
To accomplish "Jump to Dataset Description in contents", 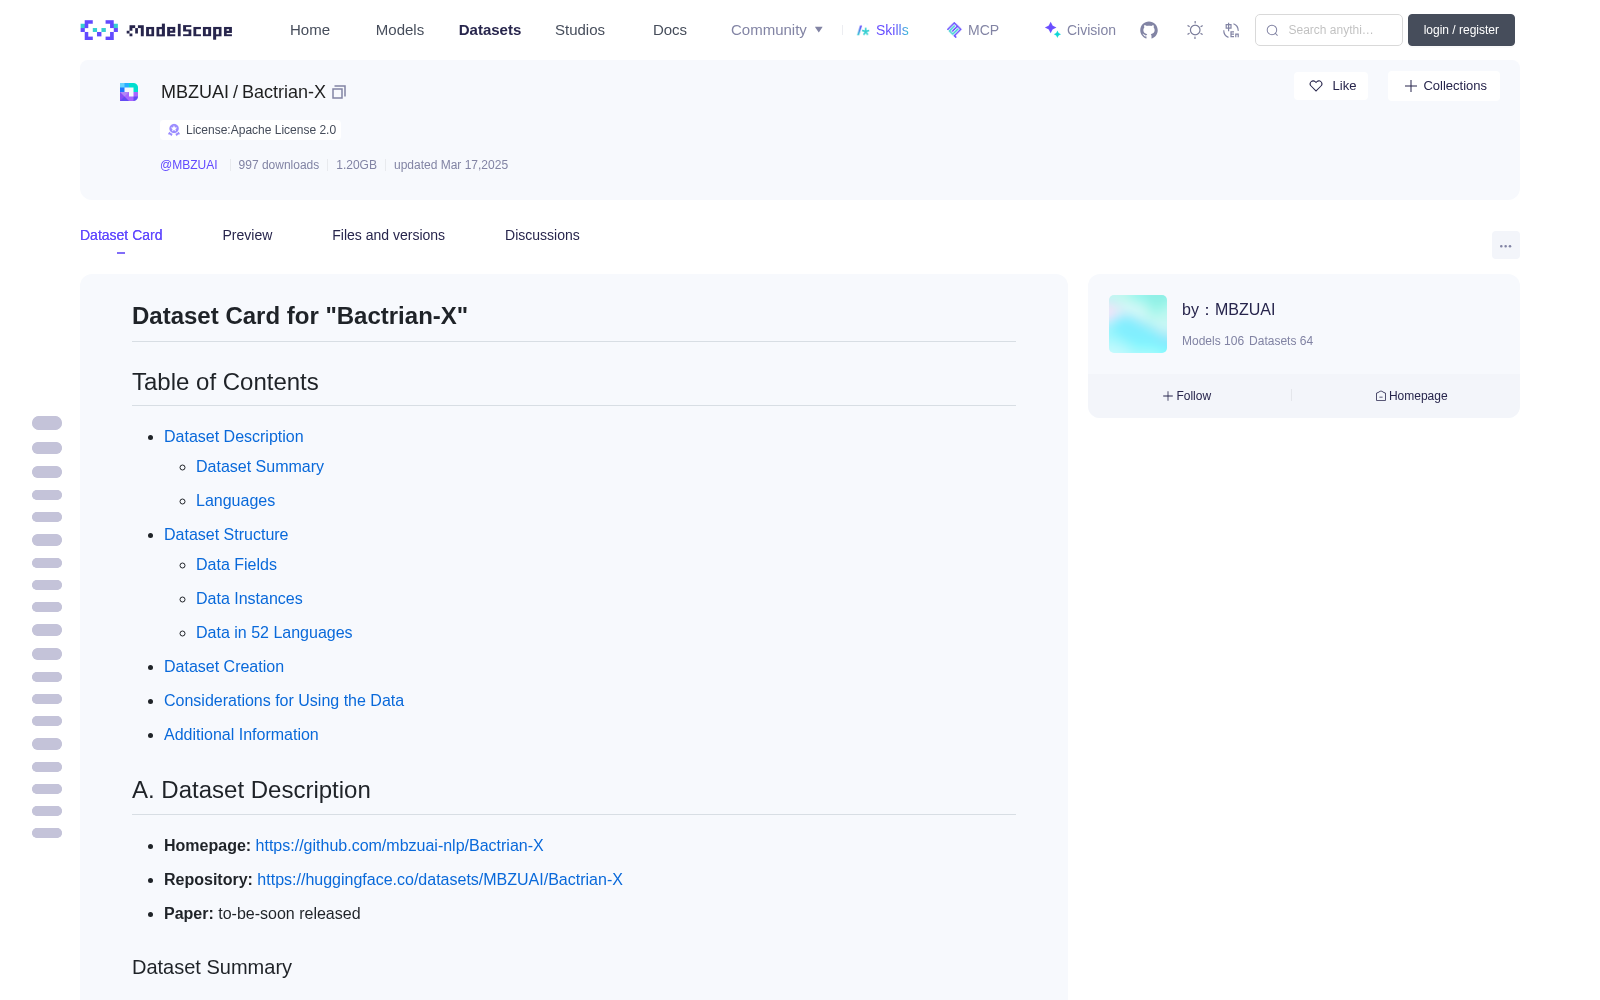I will (x=233, y=436).
